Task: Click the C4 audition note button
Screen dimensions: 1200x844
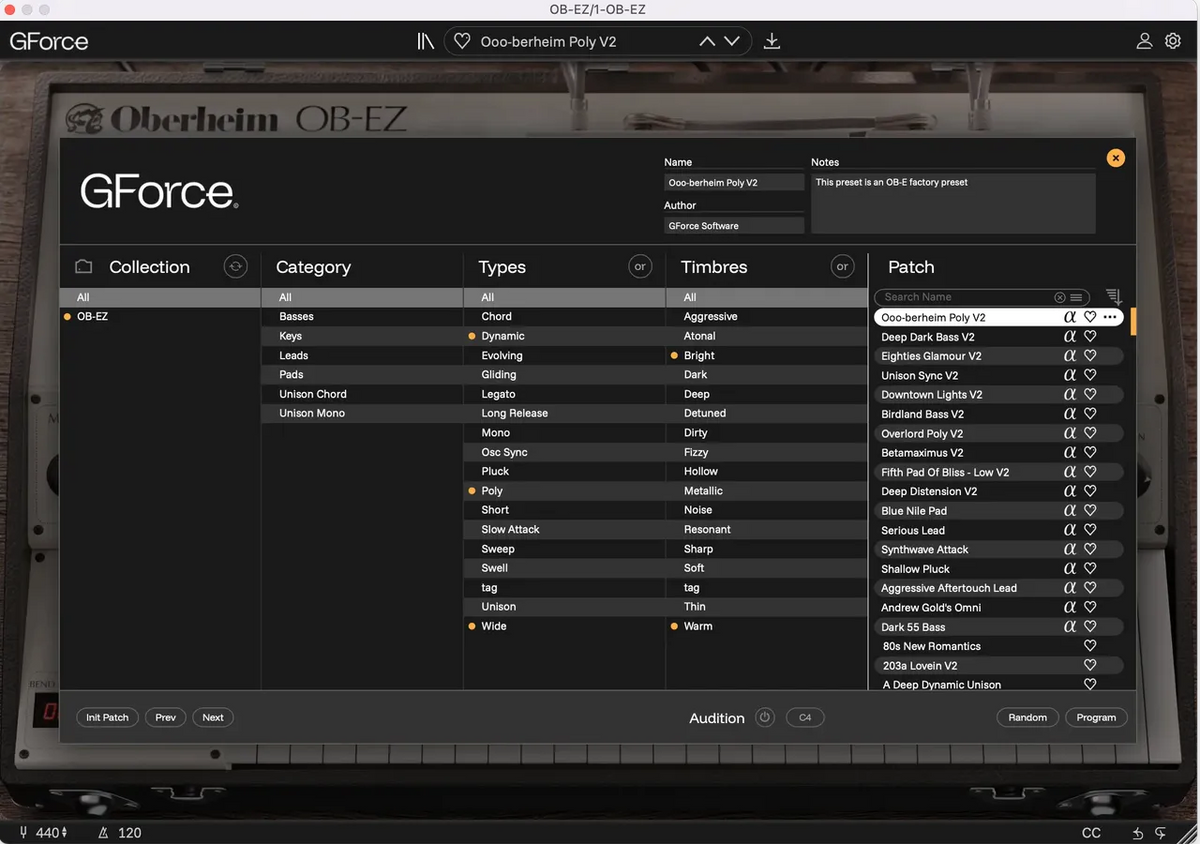Action: 805,717
